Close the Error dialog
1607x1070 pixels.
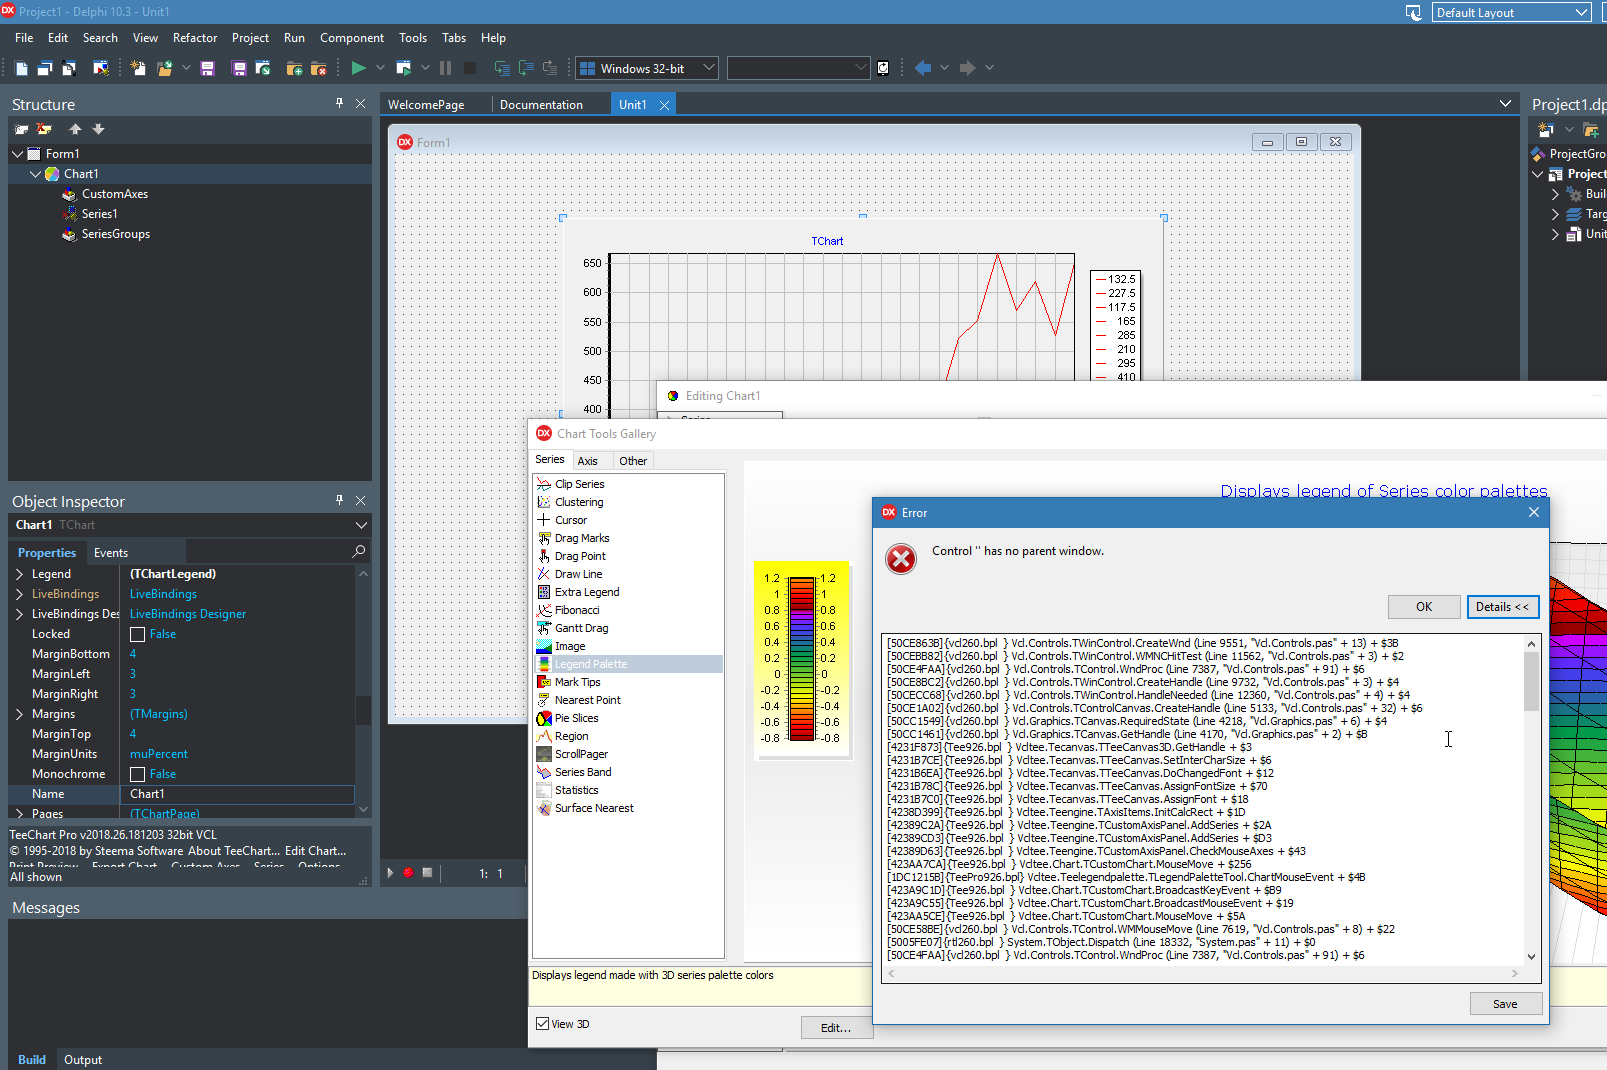(1534, 512)
